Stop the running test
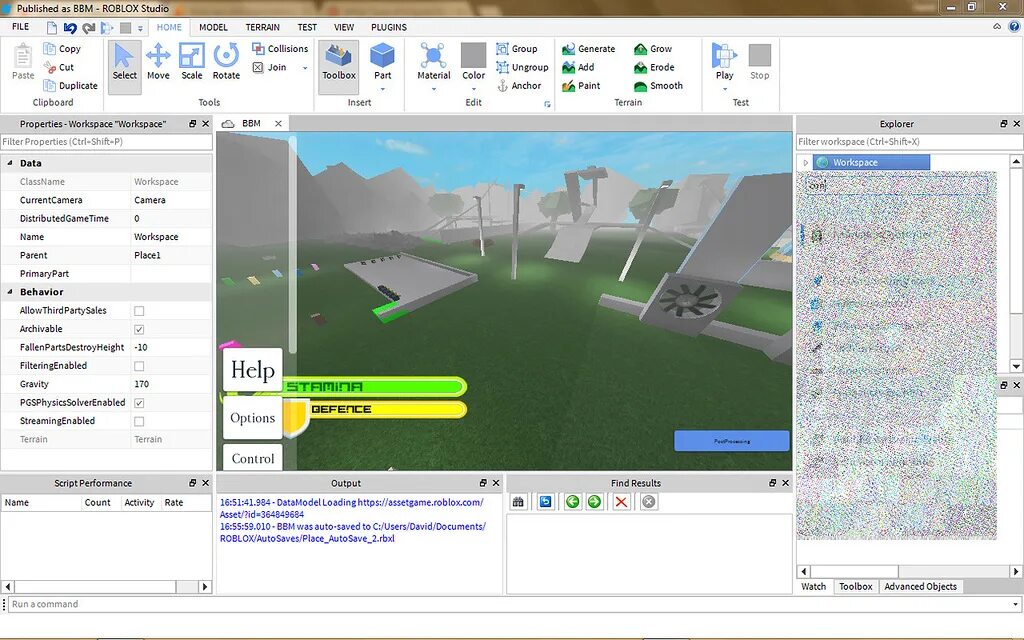 tap(760, 61)
